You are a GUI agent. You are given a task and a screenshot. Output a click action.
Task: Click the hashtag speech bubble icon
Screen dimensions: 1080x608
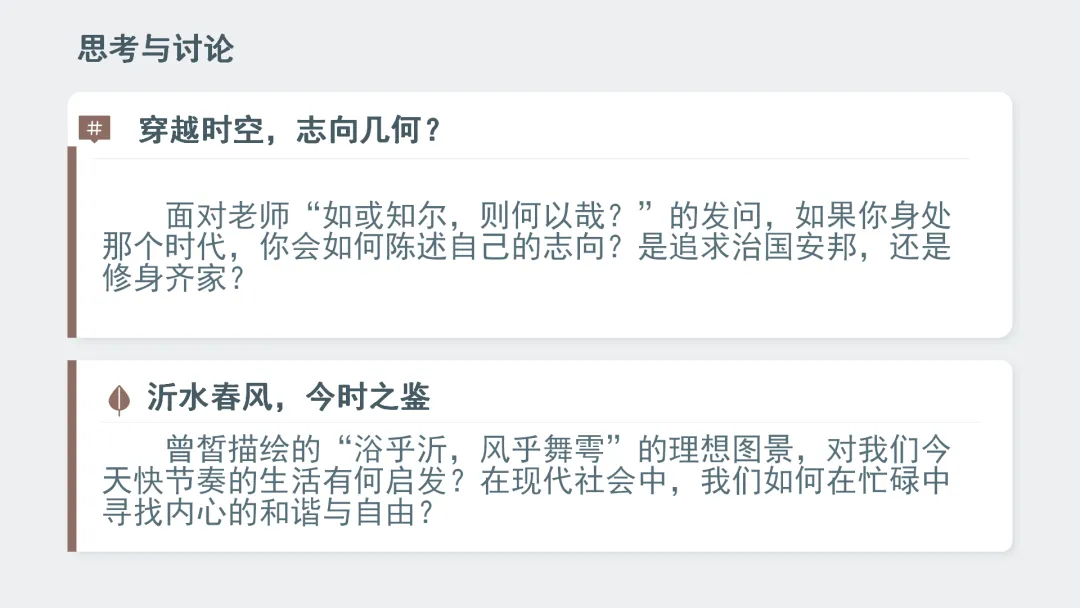[x=94, y=129]
